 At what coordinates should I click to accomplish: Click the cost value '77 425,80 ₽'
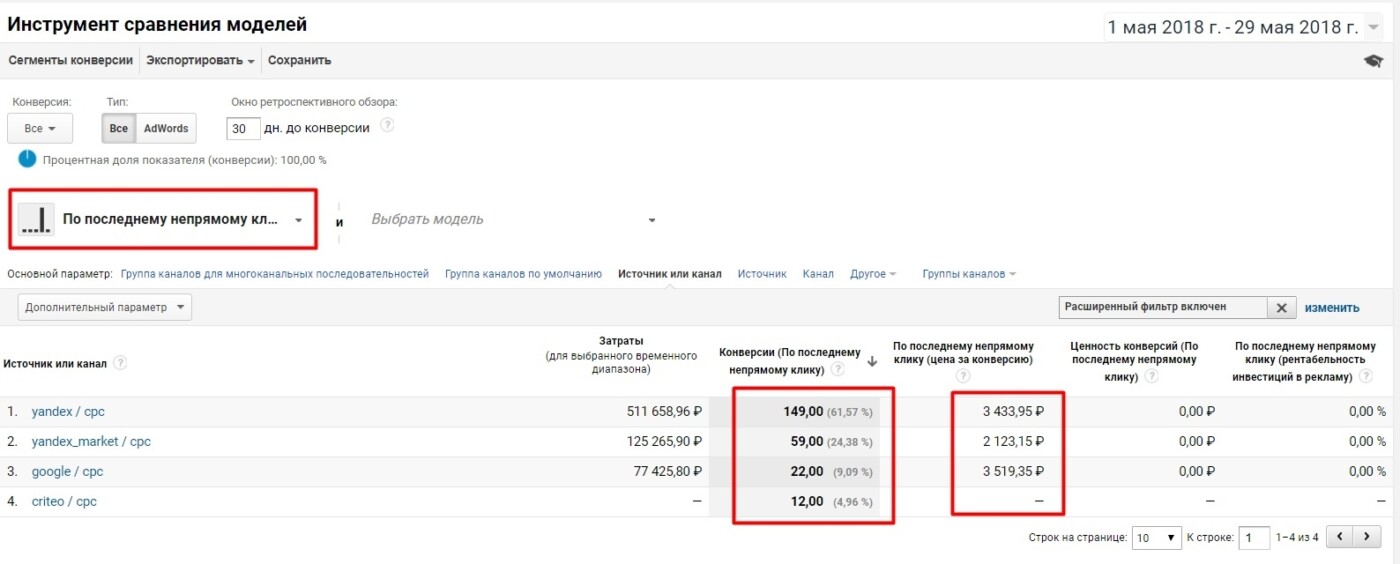(666, 471)
